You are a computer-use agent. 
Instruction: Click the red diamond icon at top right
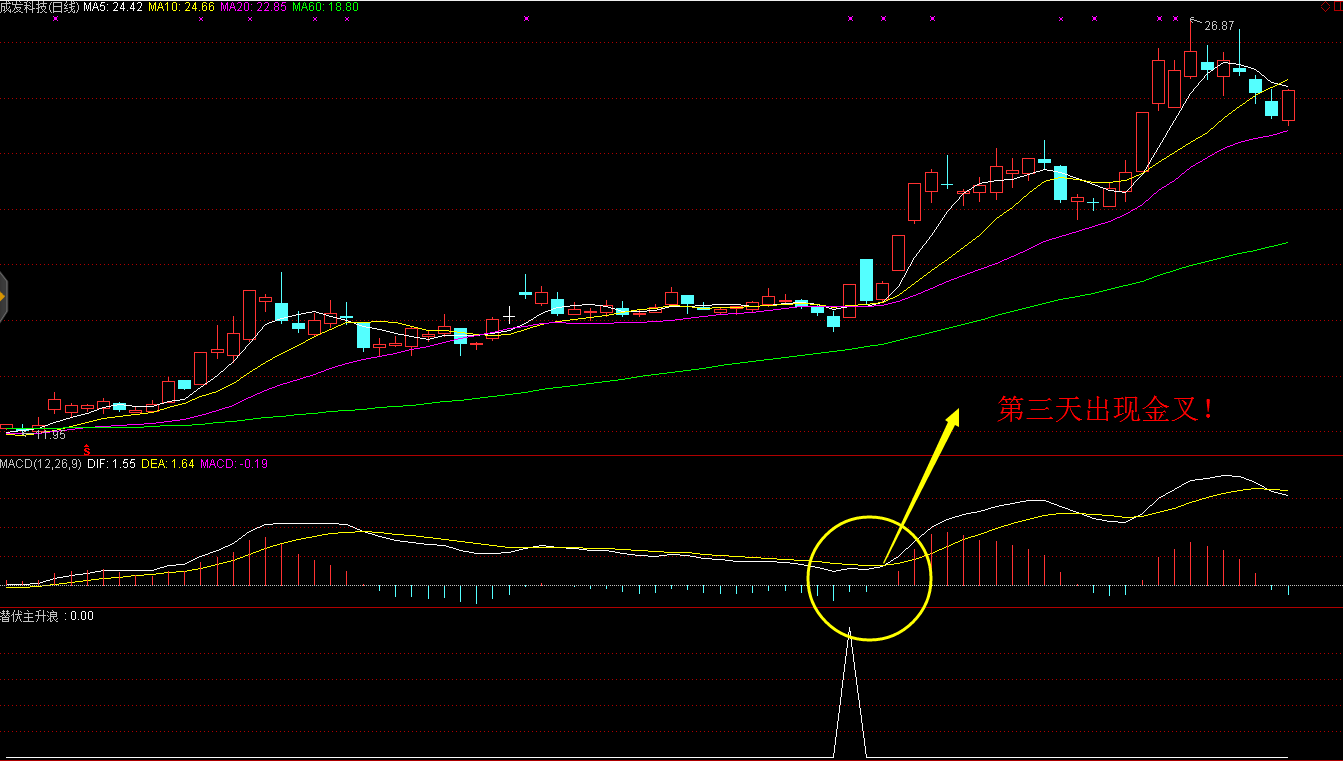[x=1325, y=7]
